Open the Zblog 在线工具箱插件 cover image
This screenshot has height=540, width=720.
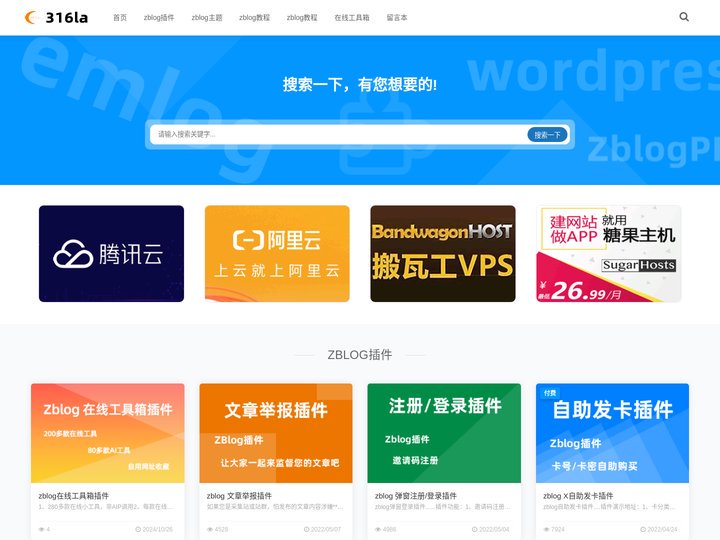click(107, 433)
